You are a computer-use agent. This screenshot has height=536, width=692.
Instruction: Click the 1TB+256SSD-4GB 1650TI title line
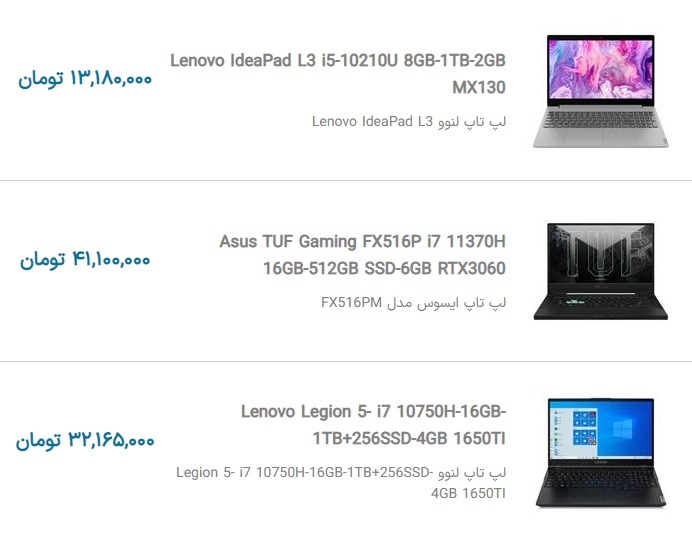(409, 439)
